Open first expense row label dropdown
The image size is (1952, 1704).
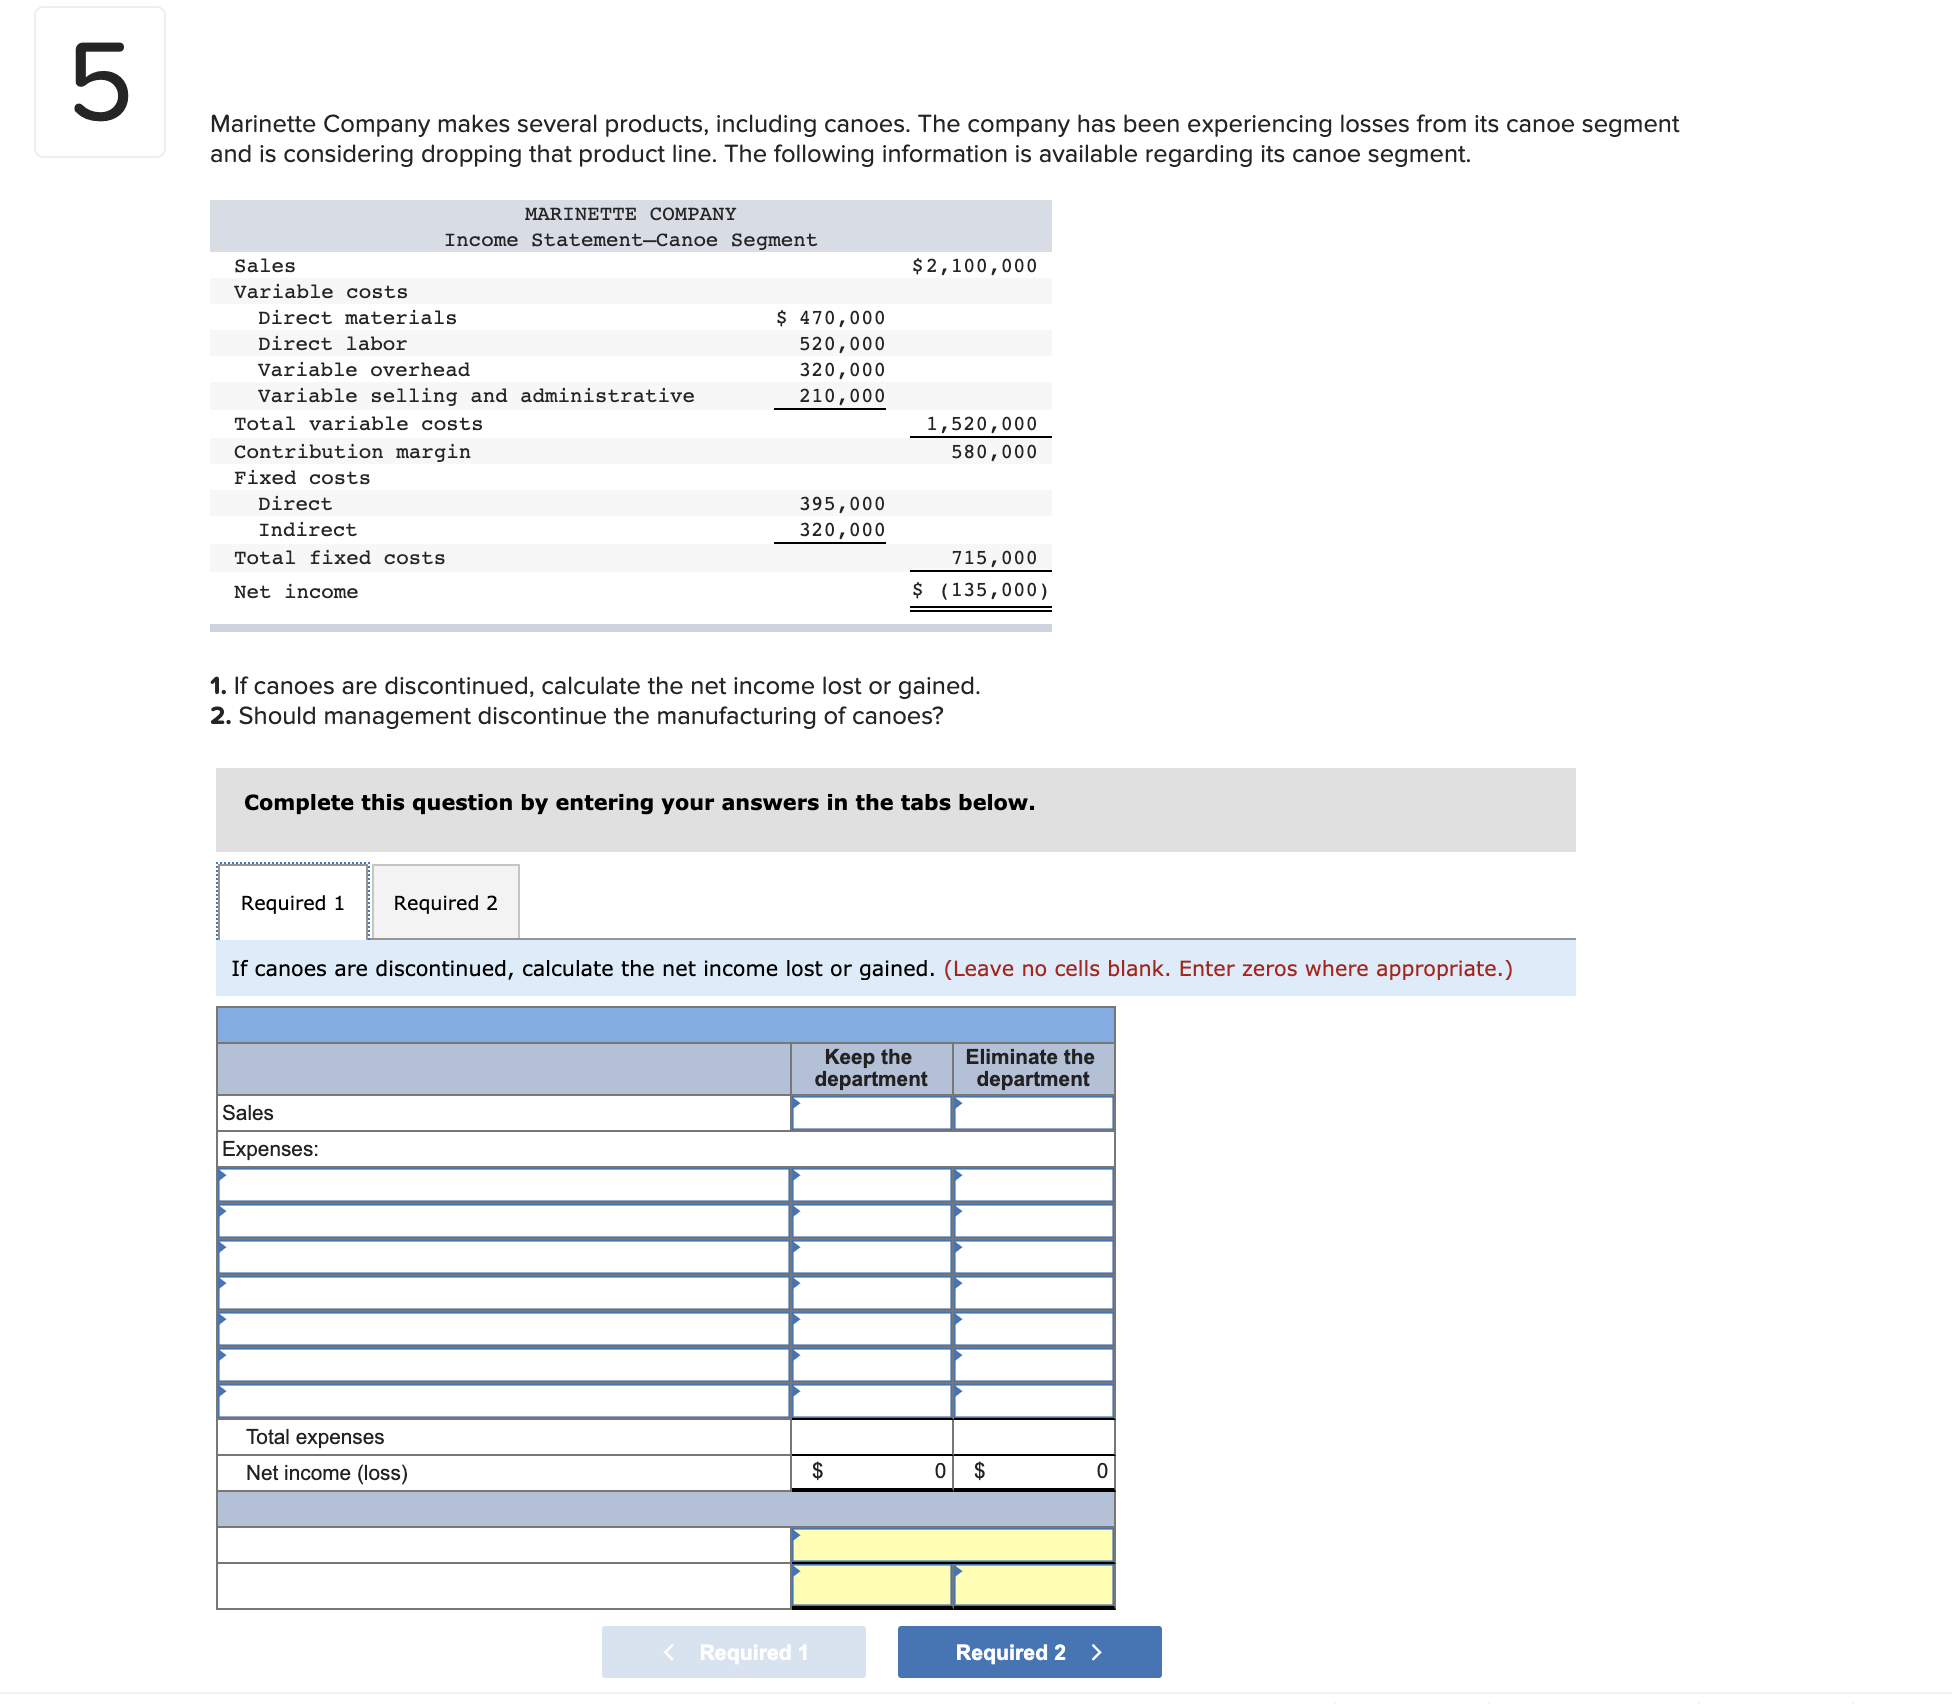point(504,1185)
